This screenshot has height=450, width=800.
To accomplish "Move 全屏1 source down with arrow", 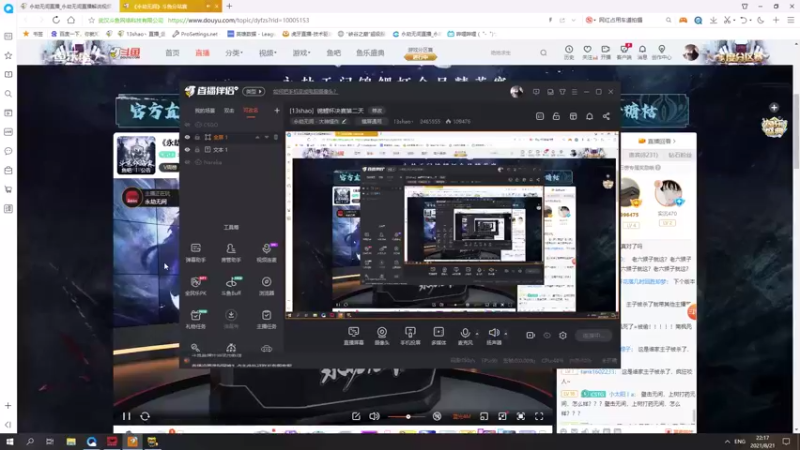I will (x=266, y=137).
